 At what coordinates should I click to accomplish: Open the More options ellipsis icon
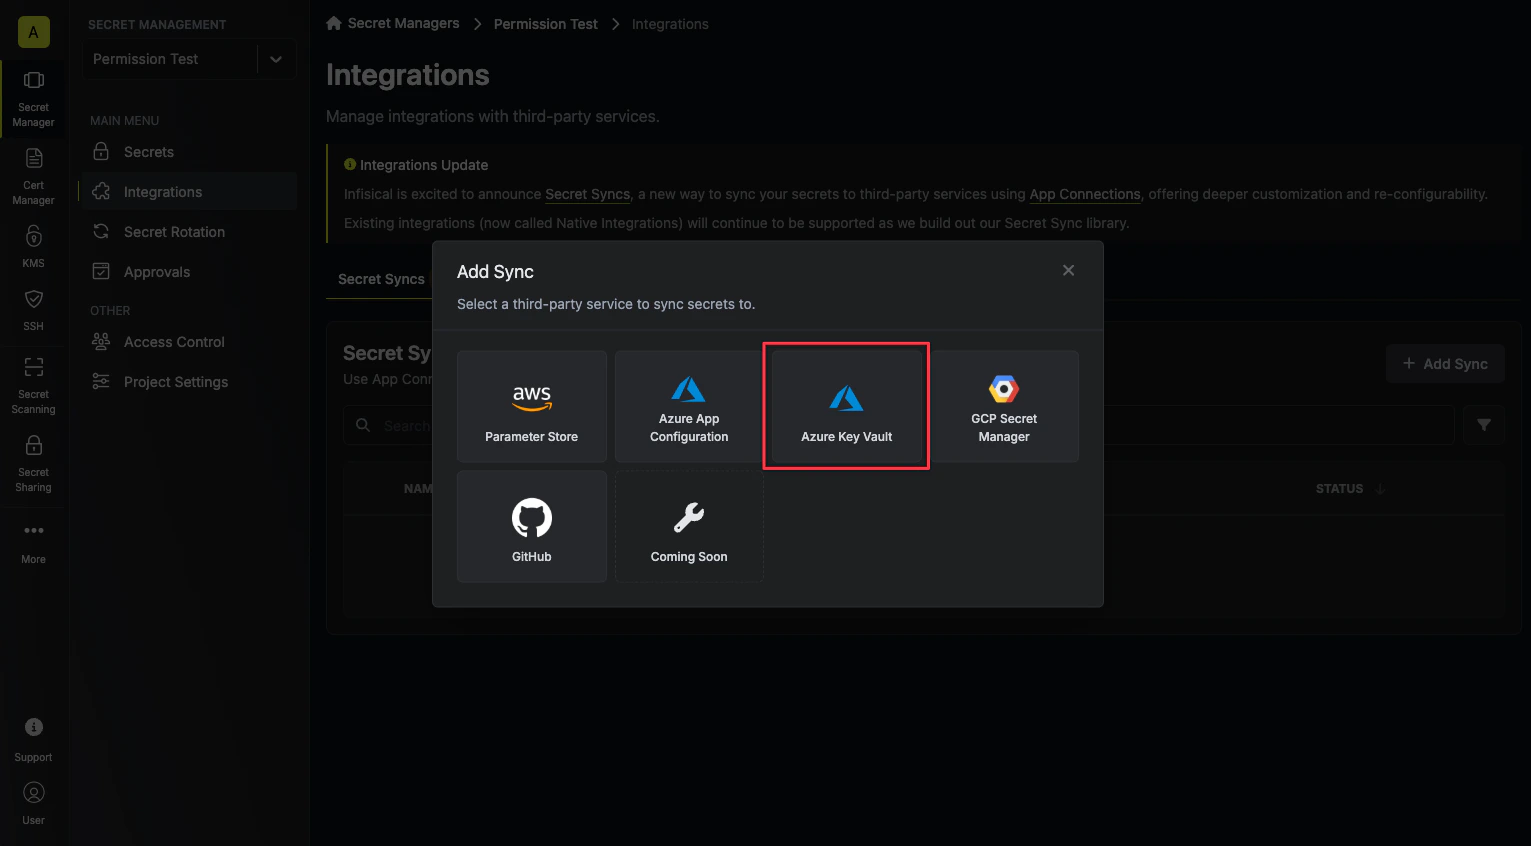pos(34,530)
